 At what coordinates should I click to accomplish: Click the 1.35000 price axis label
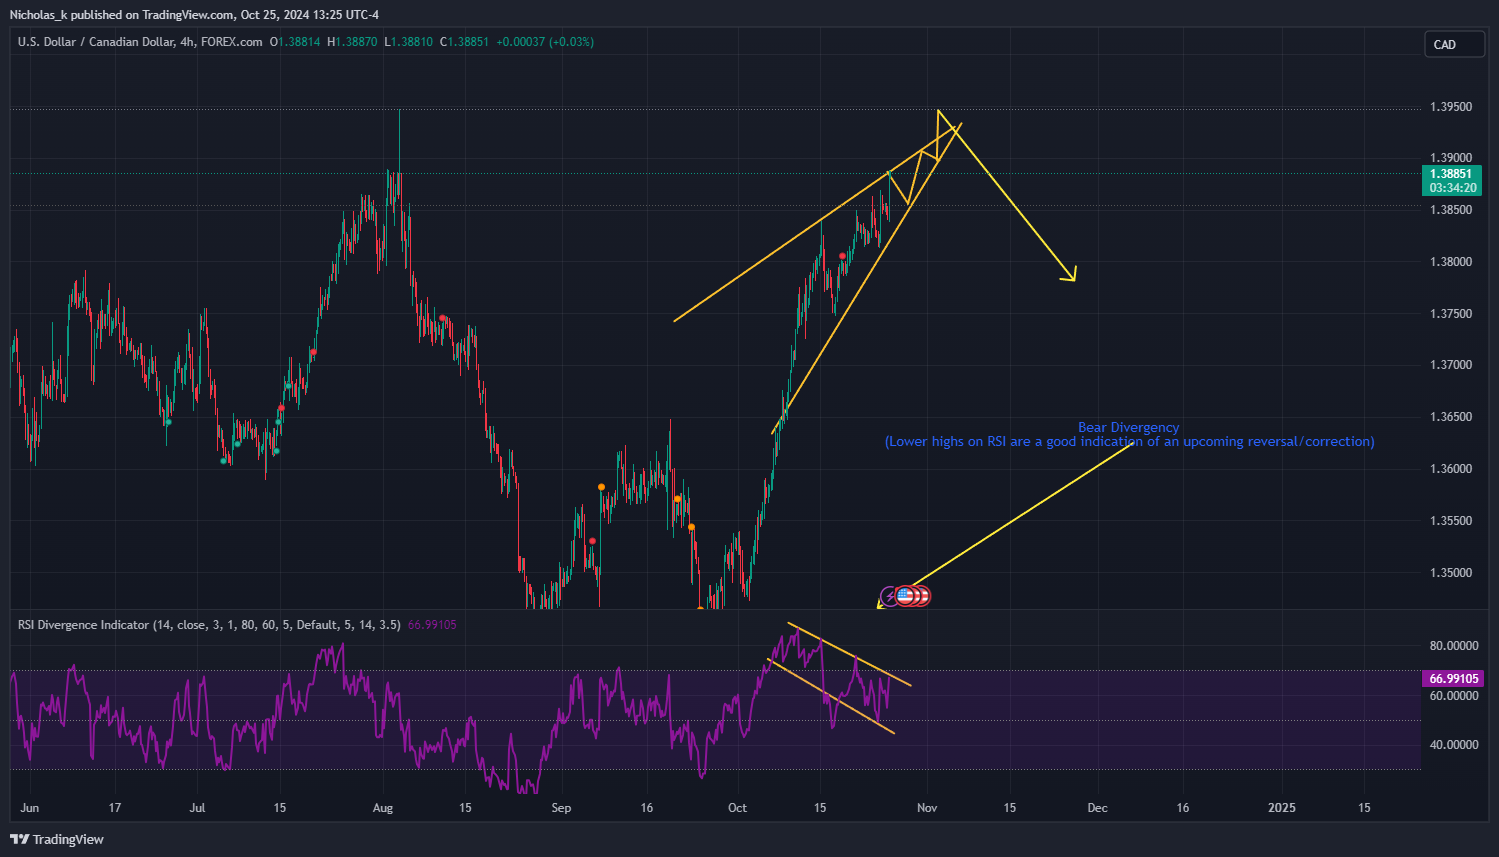pos(1451,573)
